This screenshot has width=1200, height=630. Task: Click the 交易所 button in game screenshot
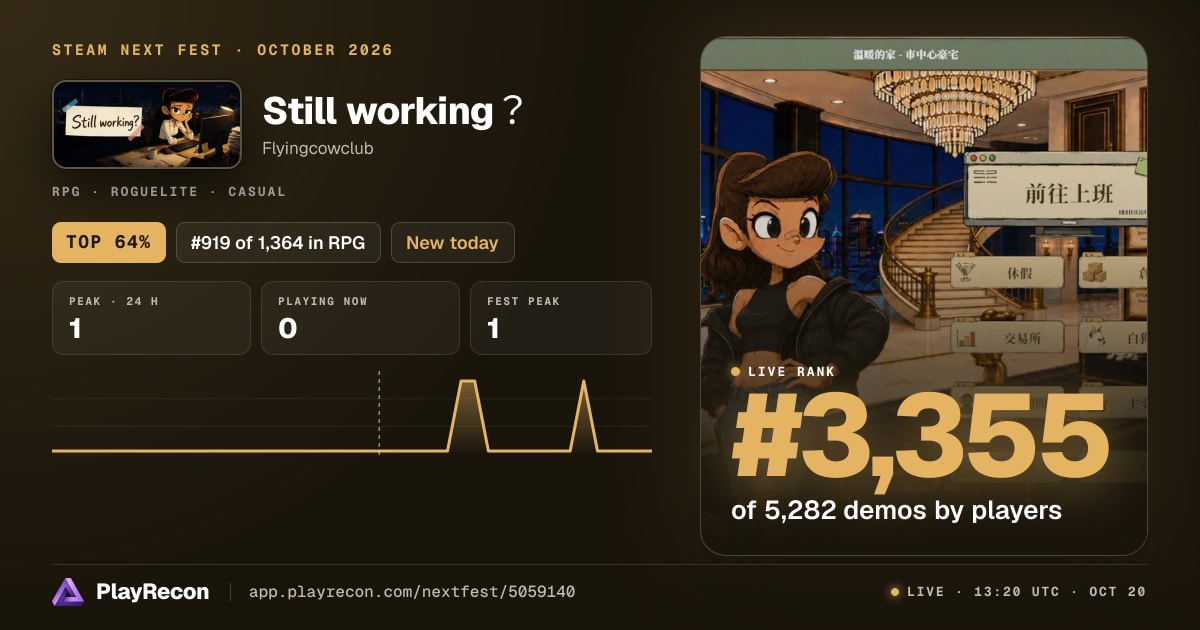point(1007,338)
